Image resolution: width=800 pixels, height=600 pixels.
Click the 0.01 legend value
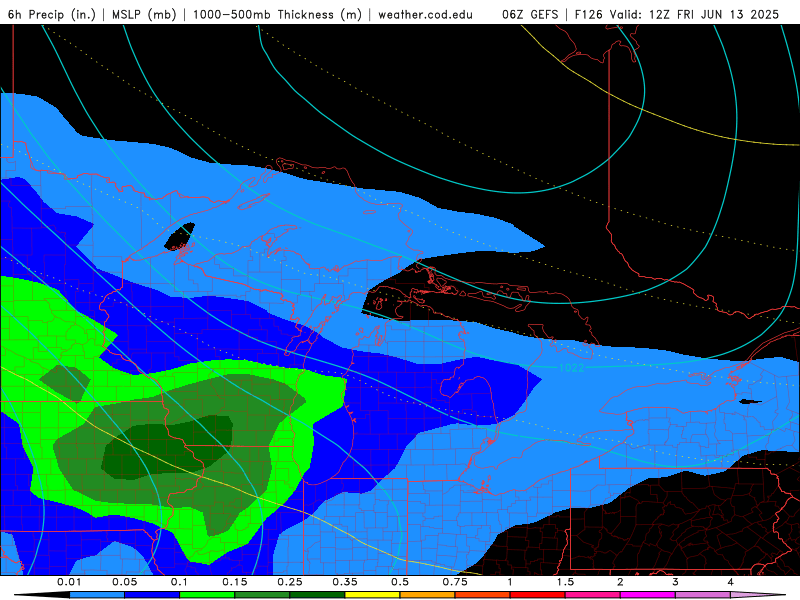click(x=69, y=582)
